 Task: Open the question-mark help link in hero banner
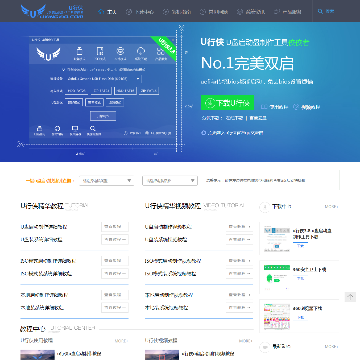click(307, 107)
